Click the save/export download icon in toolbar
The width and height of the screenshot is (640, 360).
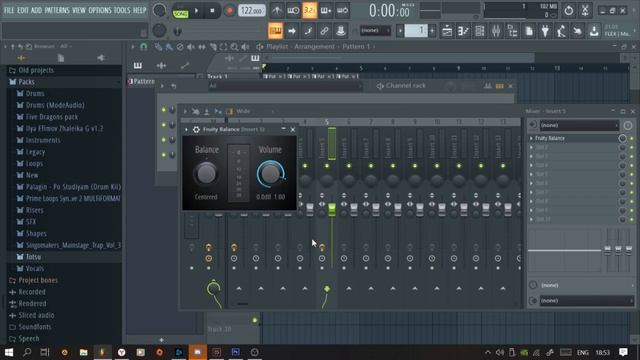594,31
